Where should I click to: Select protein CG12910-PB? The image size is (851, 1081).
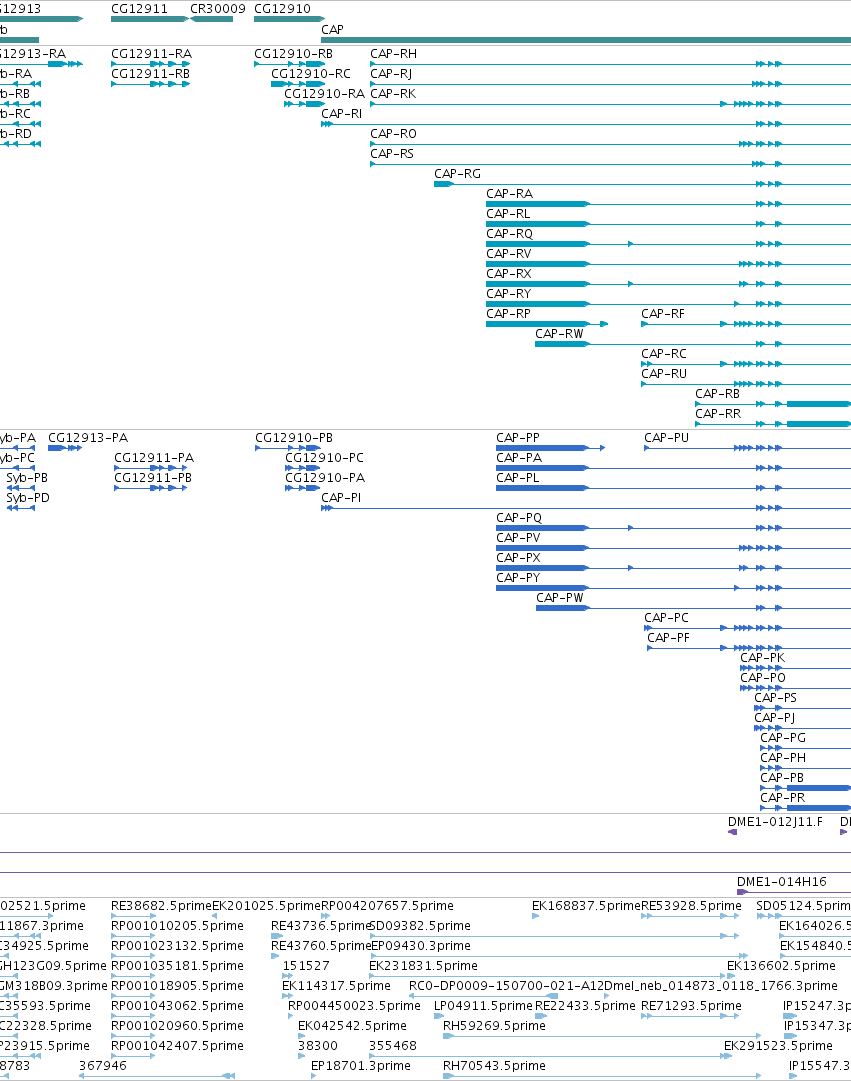[x=294, y=438]
